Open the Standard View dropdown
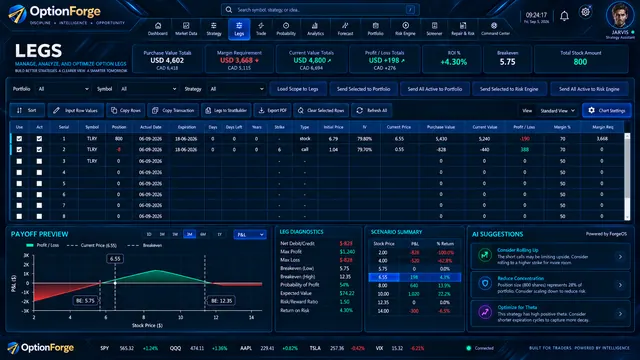Screen dimensions: 640x360 pos(557,111)
